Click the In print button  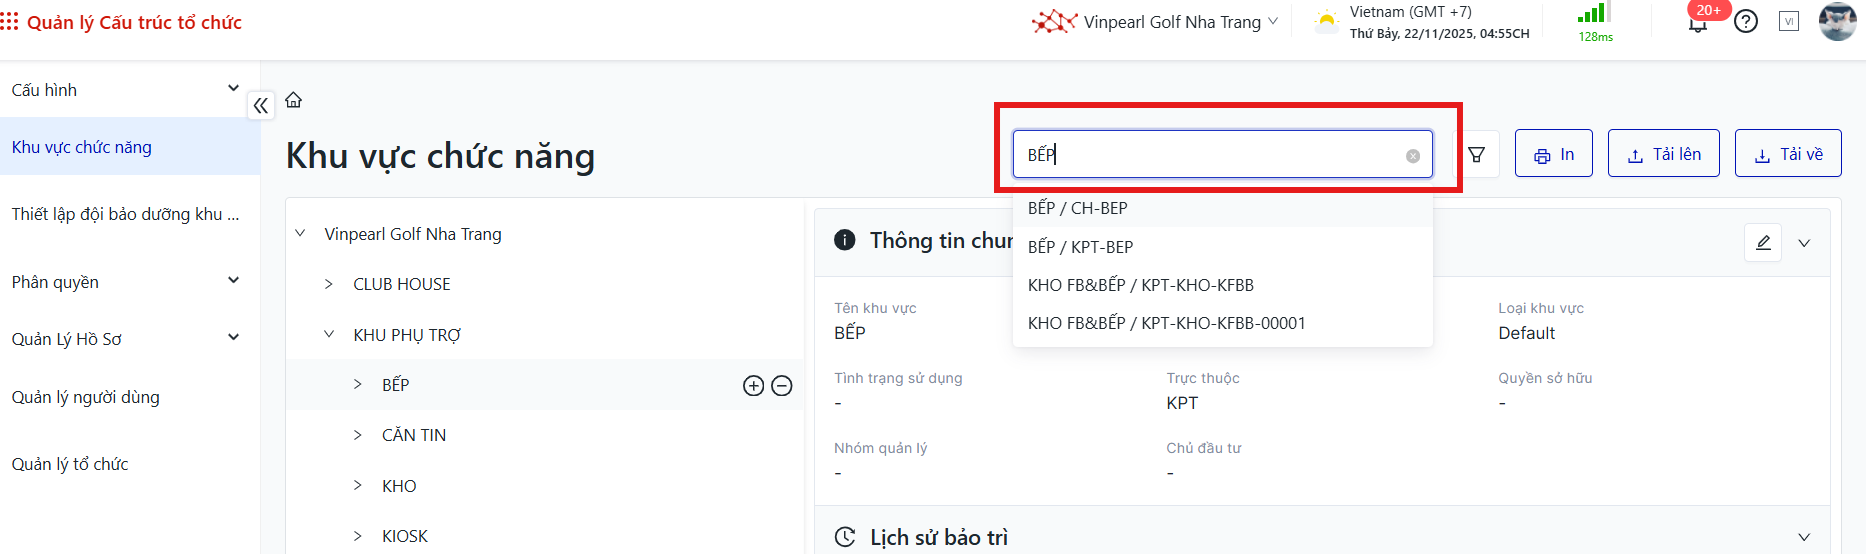(x=1553, y=154)
